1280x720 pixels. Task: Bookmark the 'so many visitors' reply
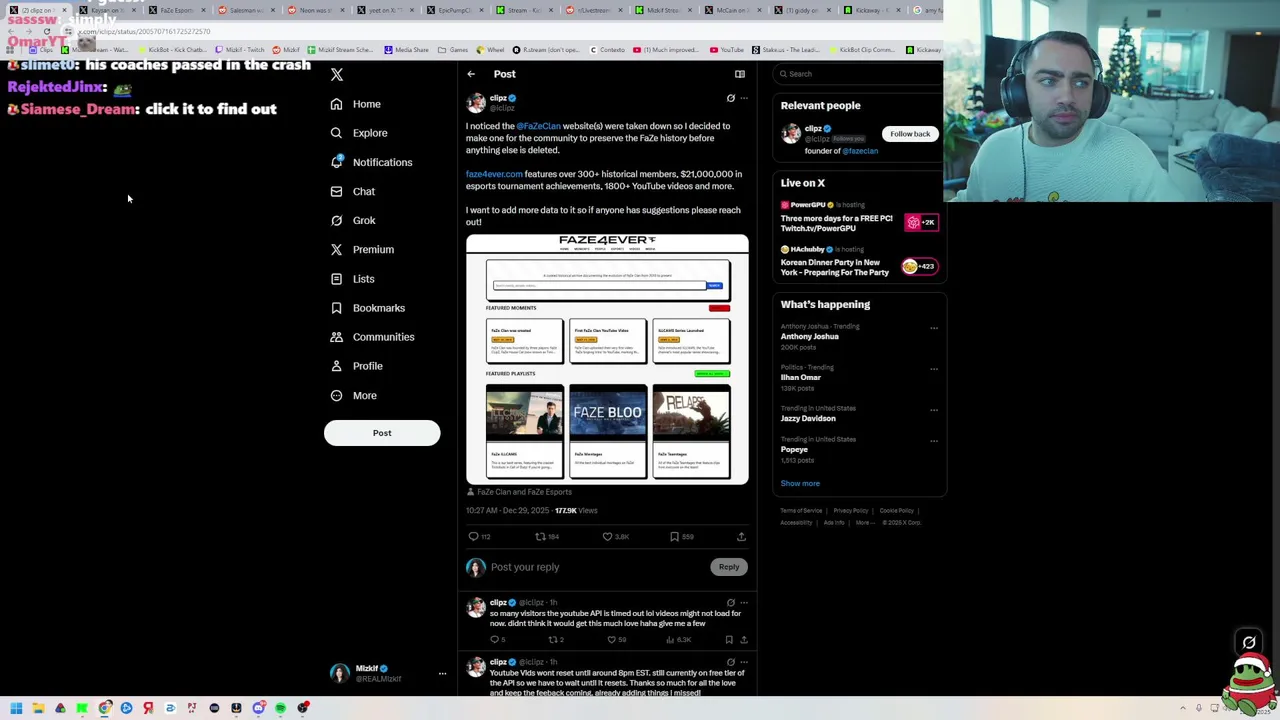click(729, 640)
